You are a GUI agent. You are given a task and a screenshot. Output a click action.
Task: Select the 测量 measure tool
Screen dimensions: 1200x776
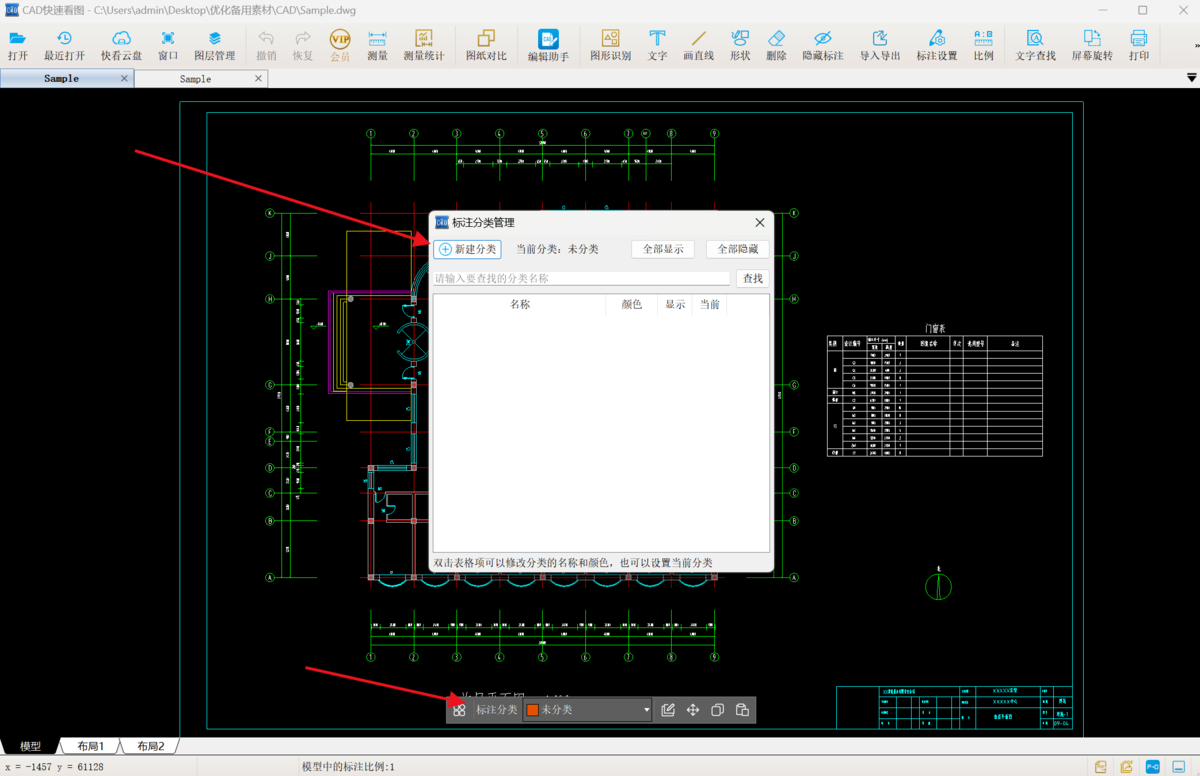click(377, 45)
